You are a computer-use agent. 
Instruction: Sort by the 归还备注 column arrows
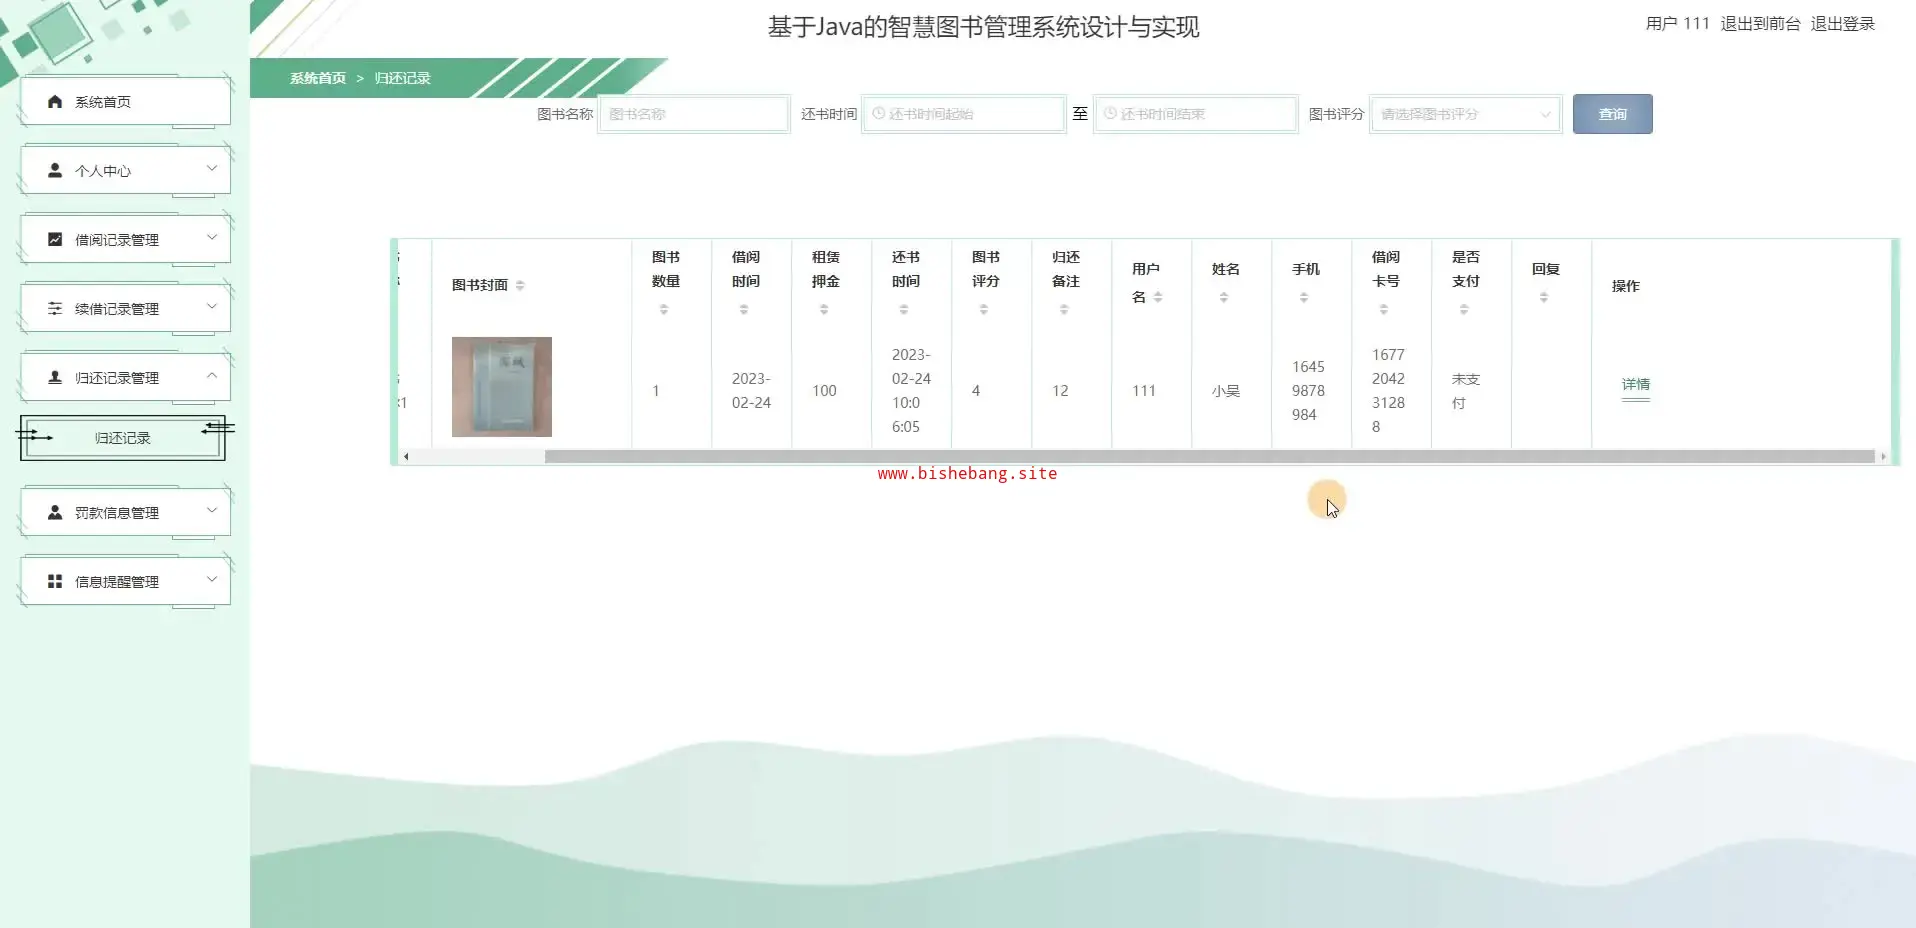[1064, 310]
